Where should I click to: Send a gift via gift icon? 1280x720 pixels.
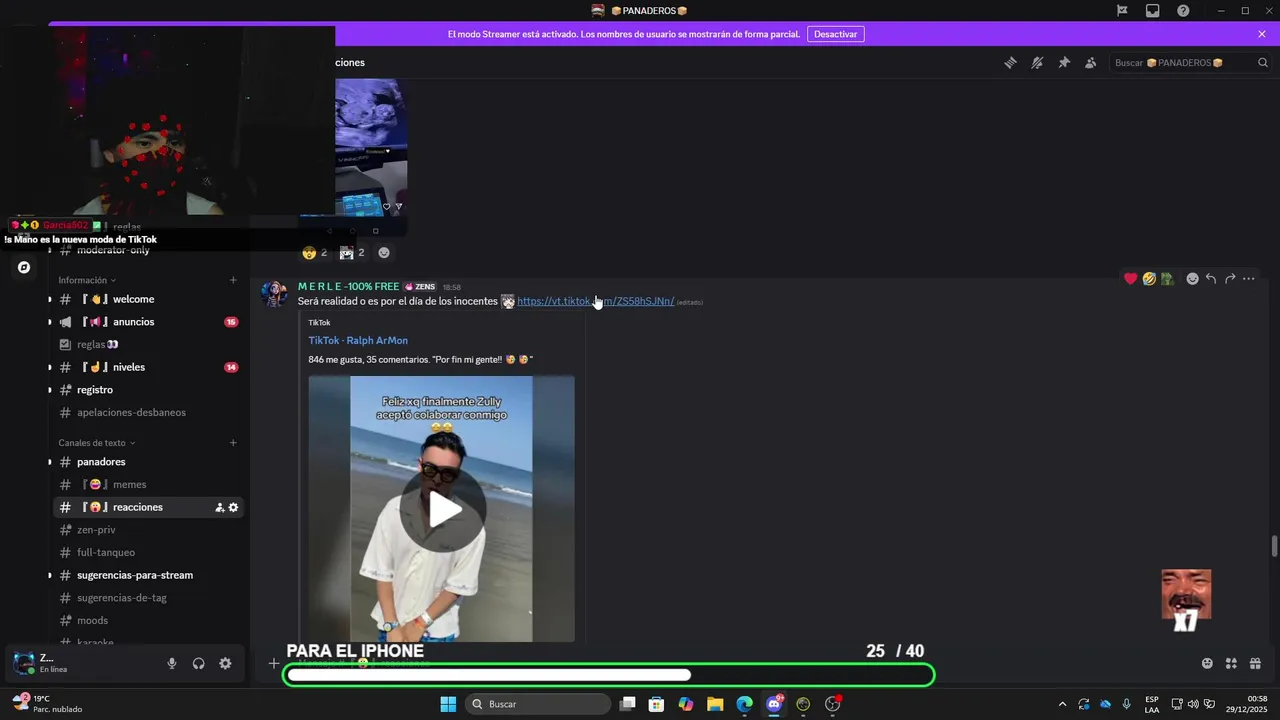tap(1255, 663)
